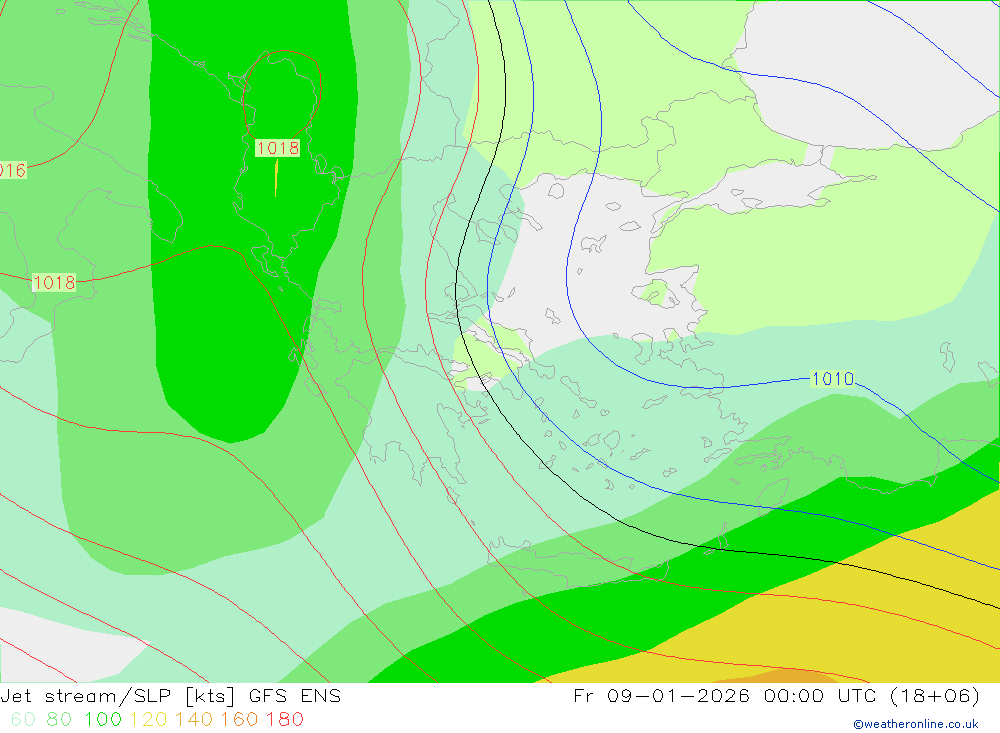The image size is (1000, 733).
Task: Click the Jet stream/SLP title text
Action: (x=86, y=695)
